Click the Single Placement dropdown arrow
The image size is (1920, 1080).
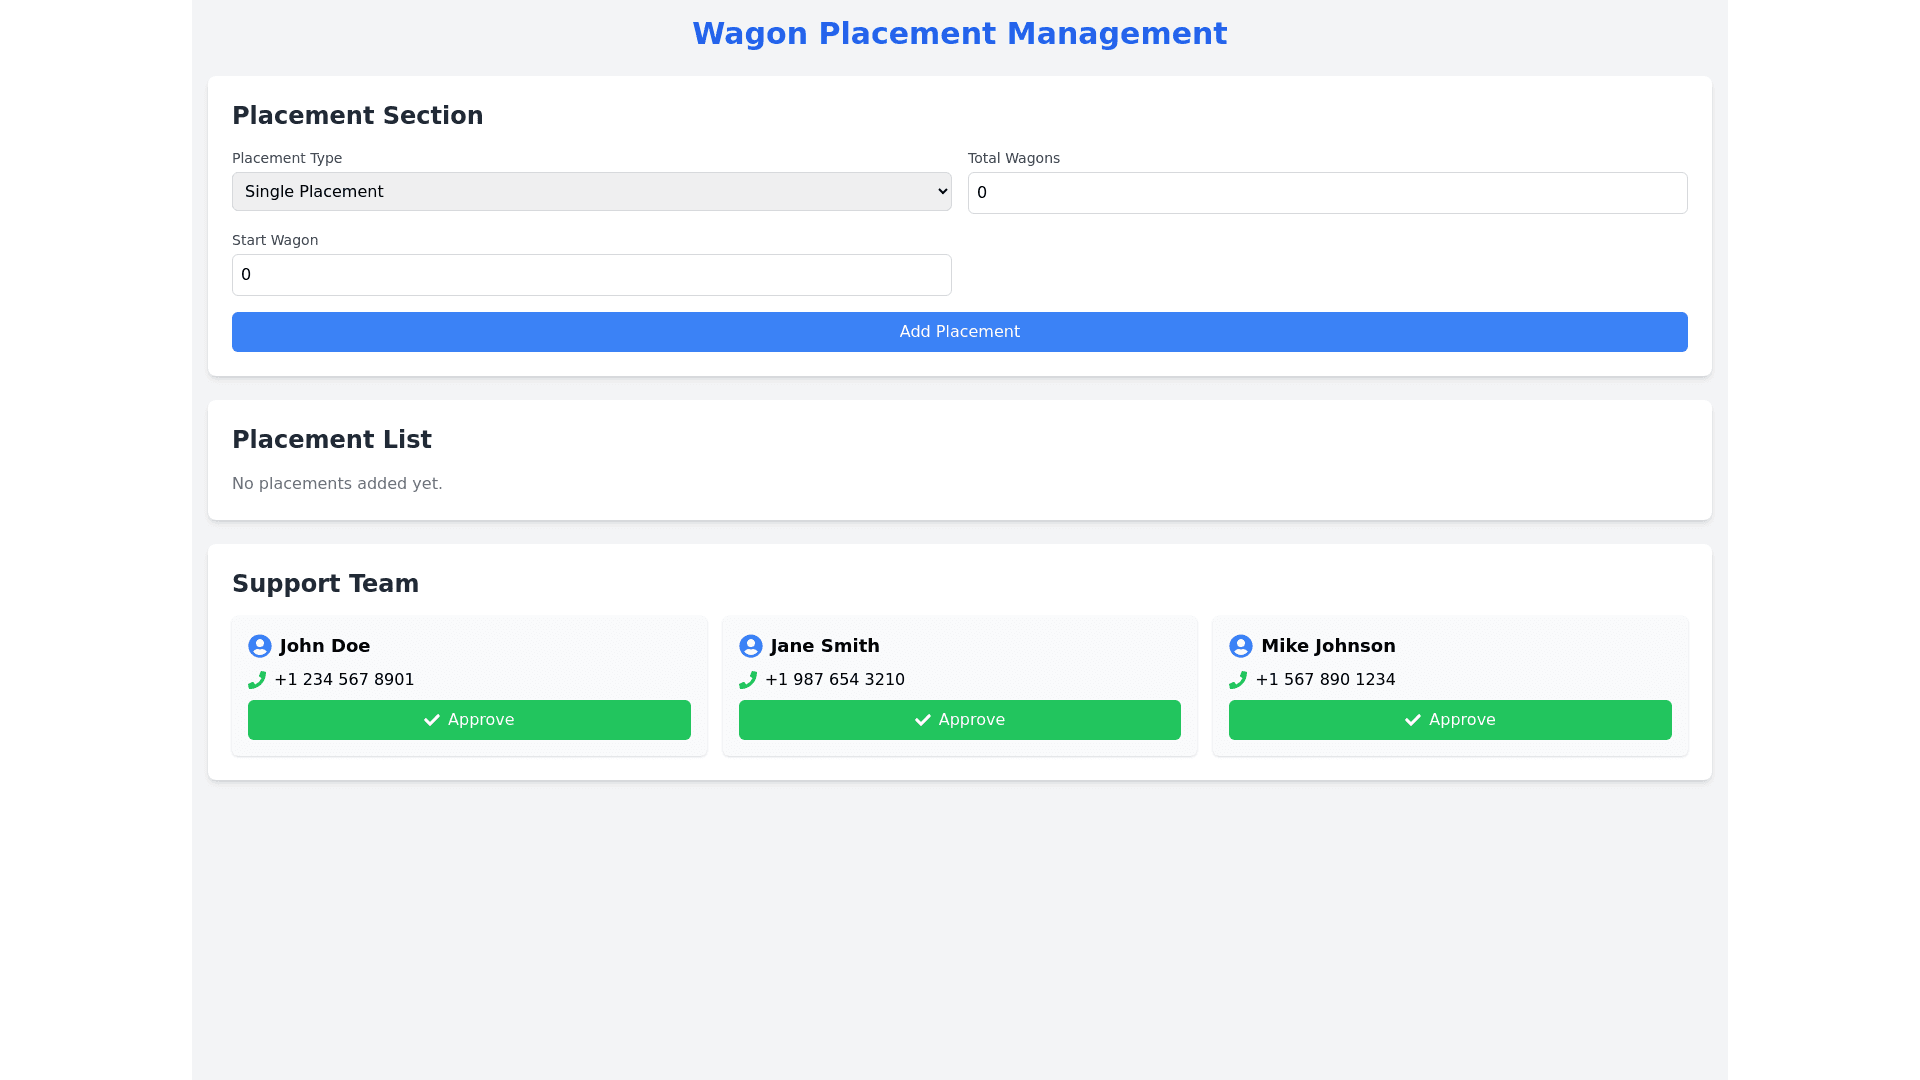click(x=942, y=191)
